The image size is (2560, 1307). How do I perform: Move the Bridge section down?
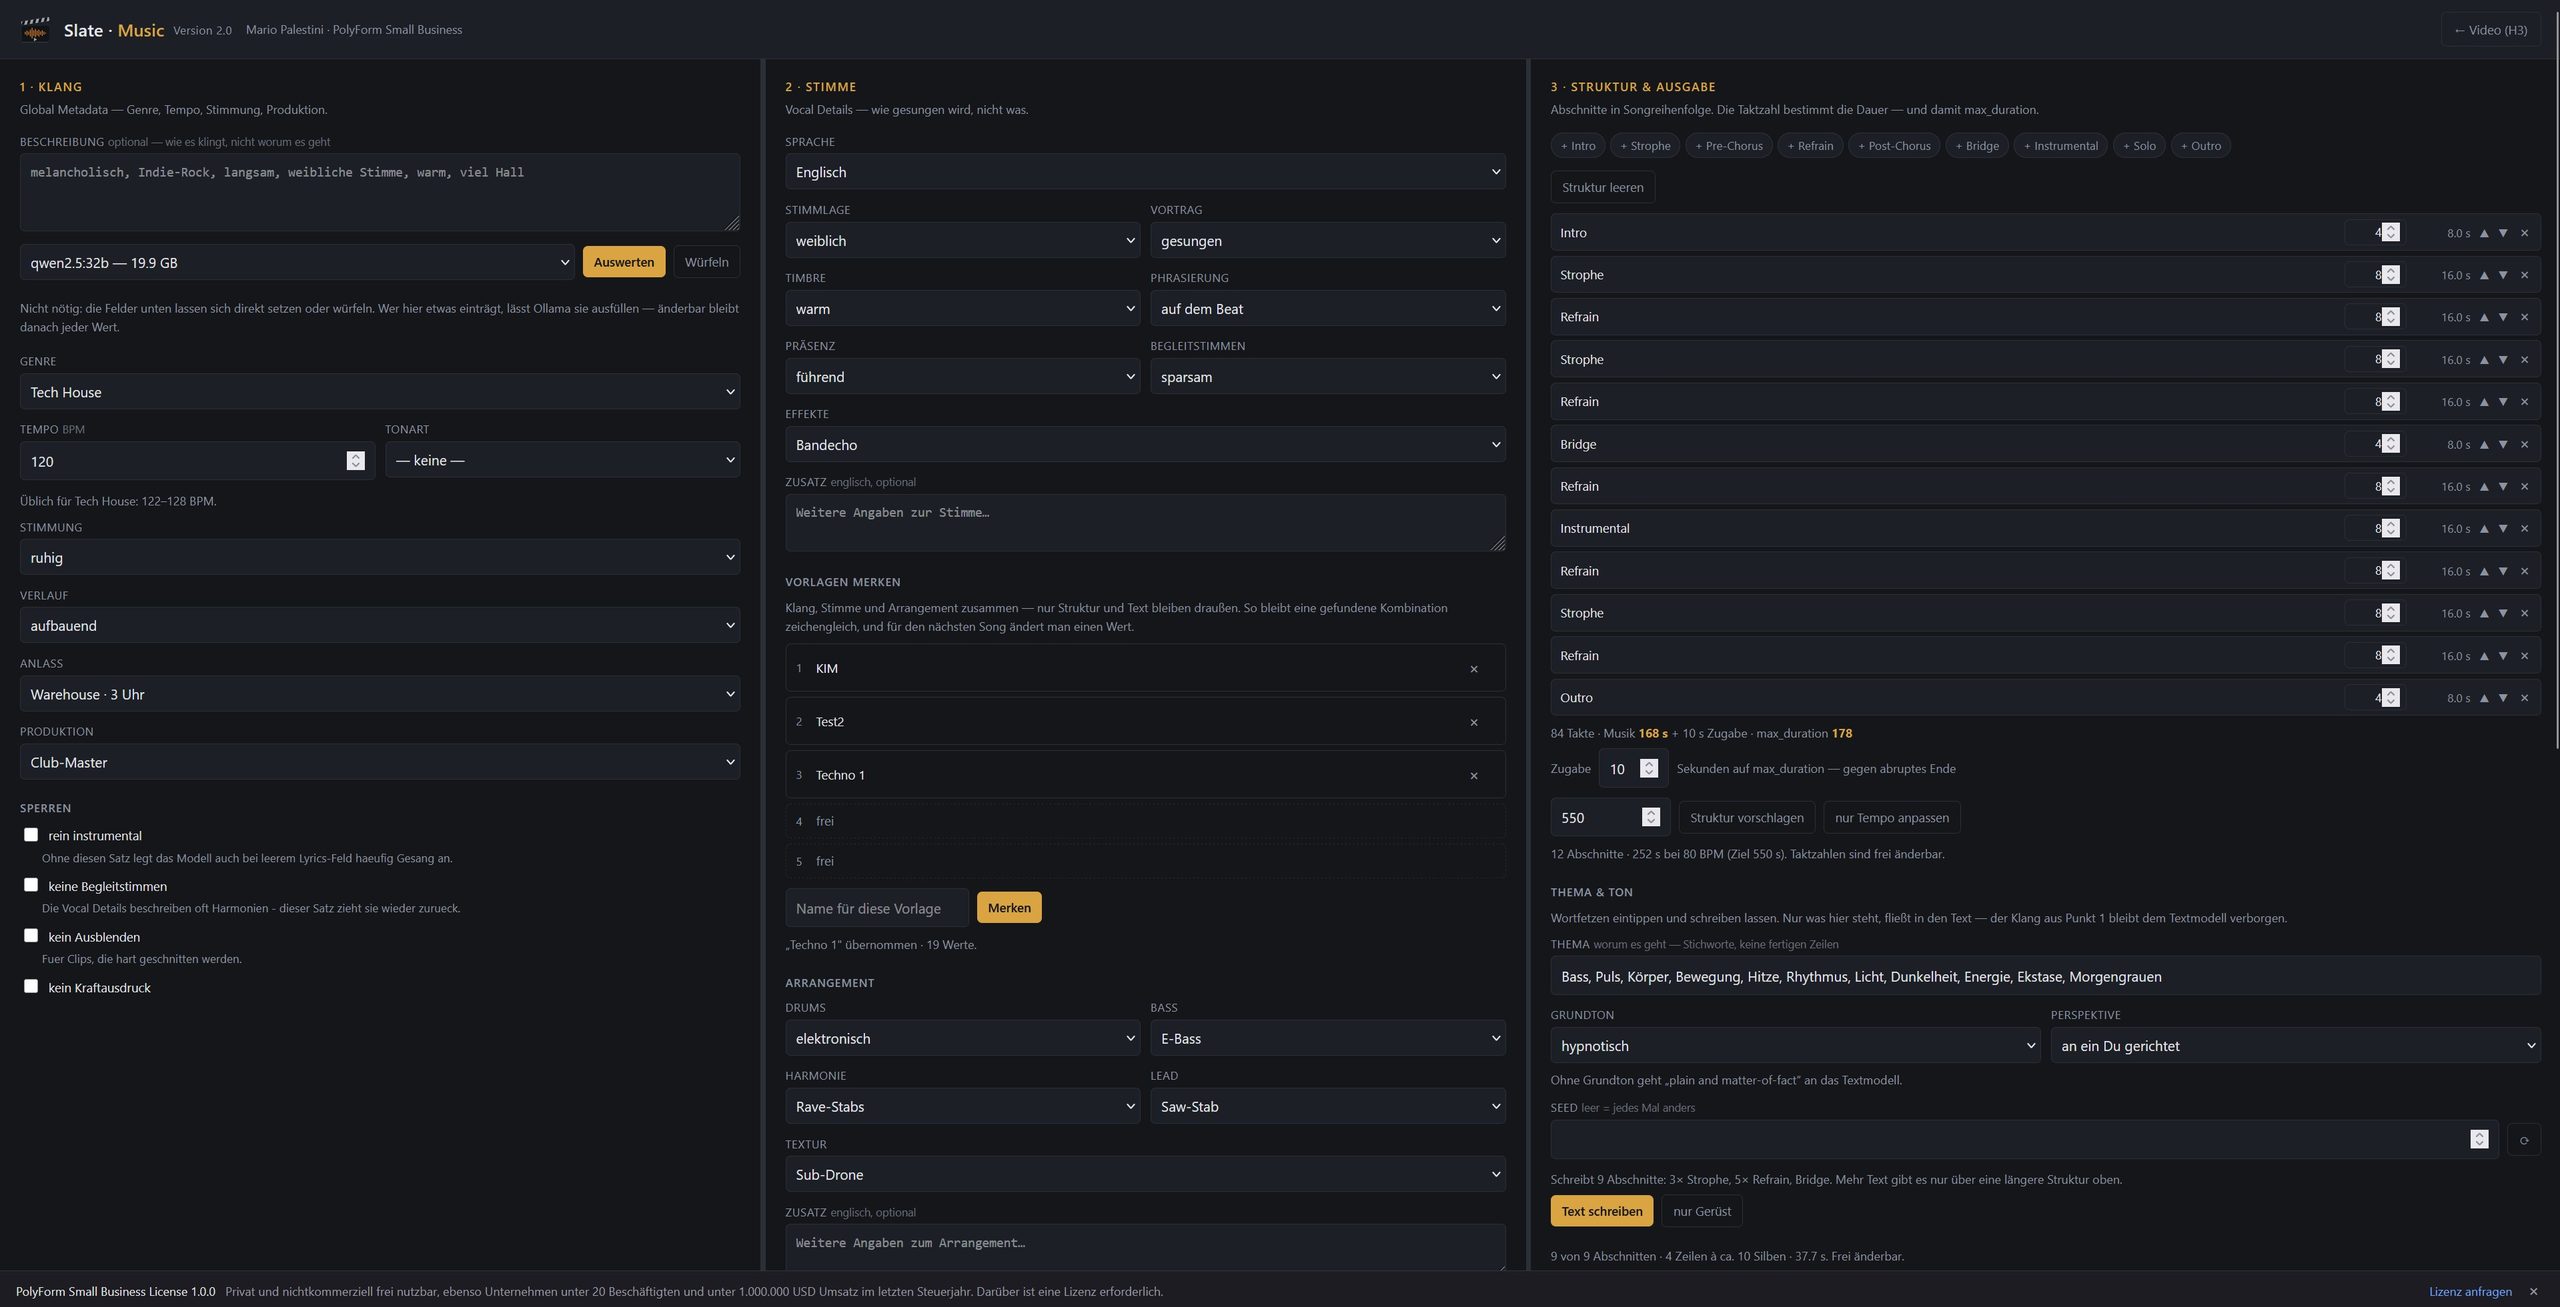click(2503, 444)
